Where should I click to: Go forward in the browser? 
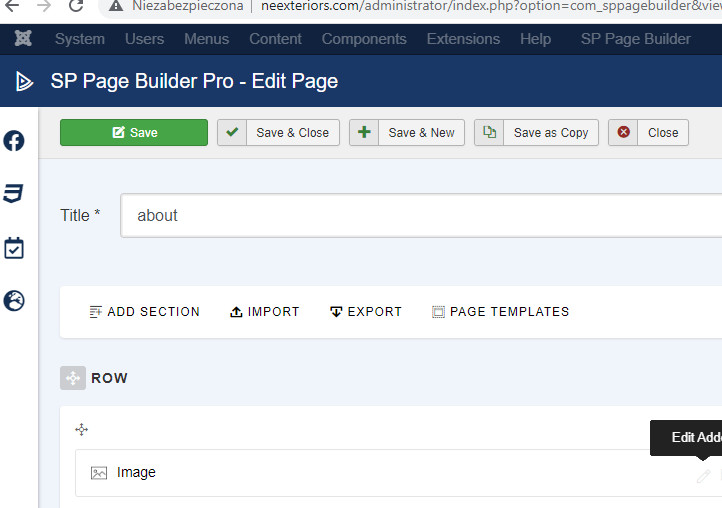44,6
